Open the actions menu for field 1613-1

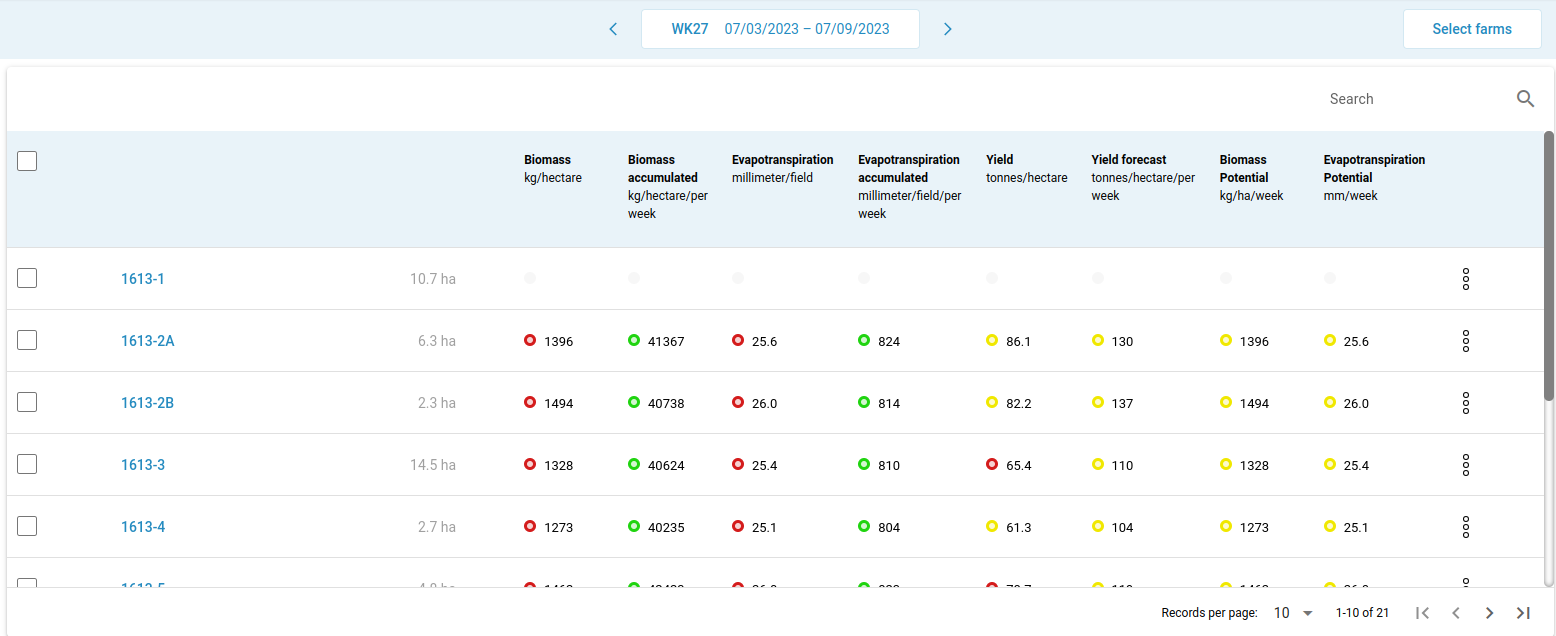click(x=1466, y=278)
